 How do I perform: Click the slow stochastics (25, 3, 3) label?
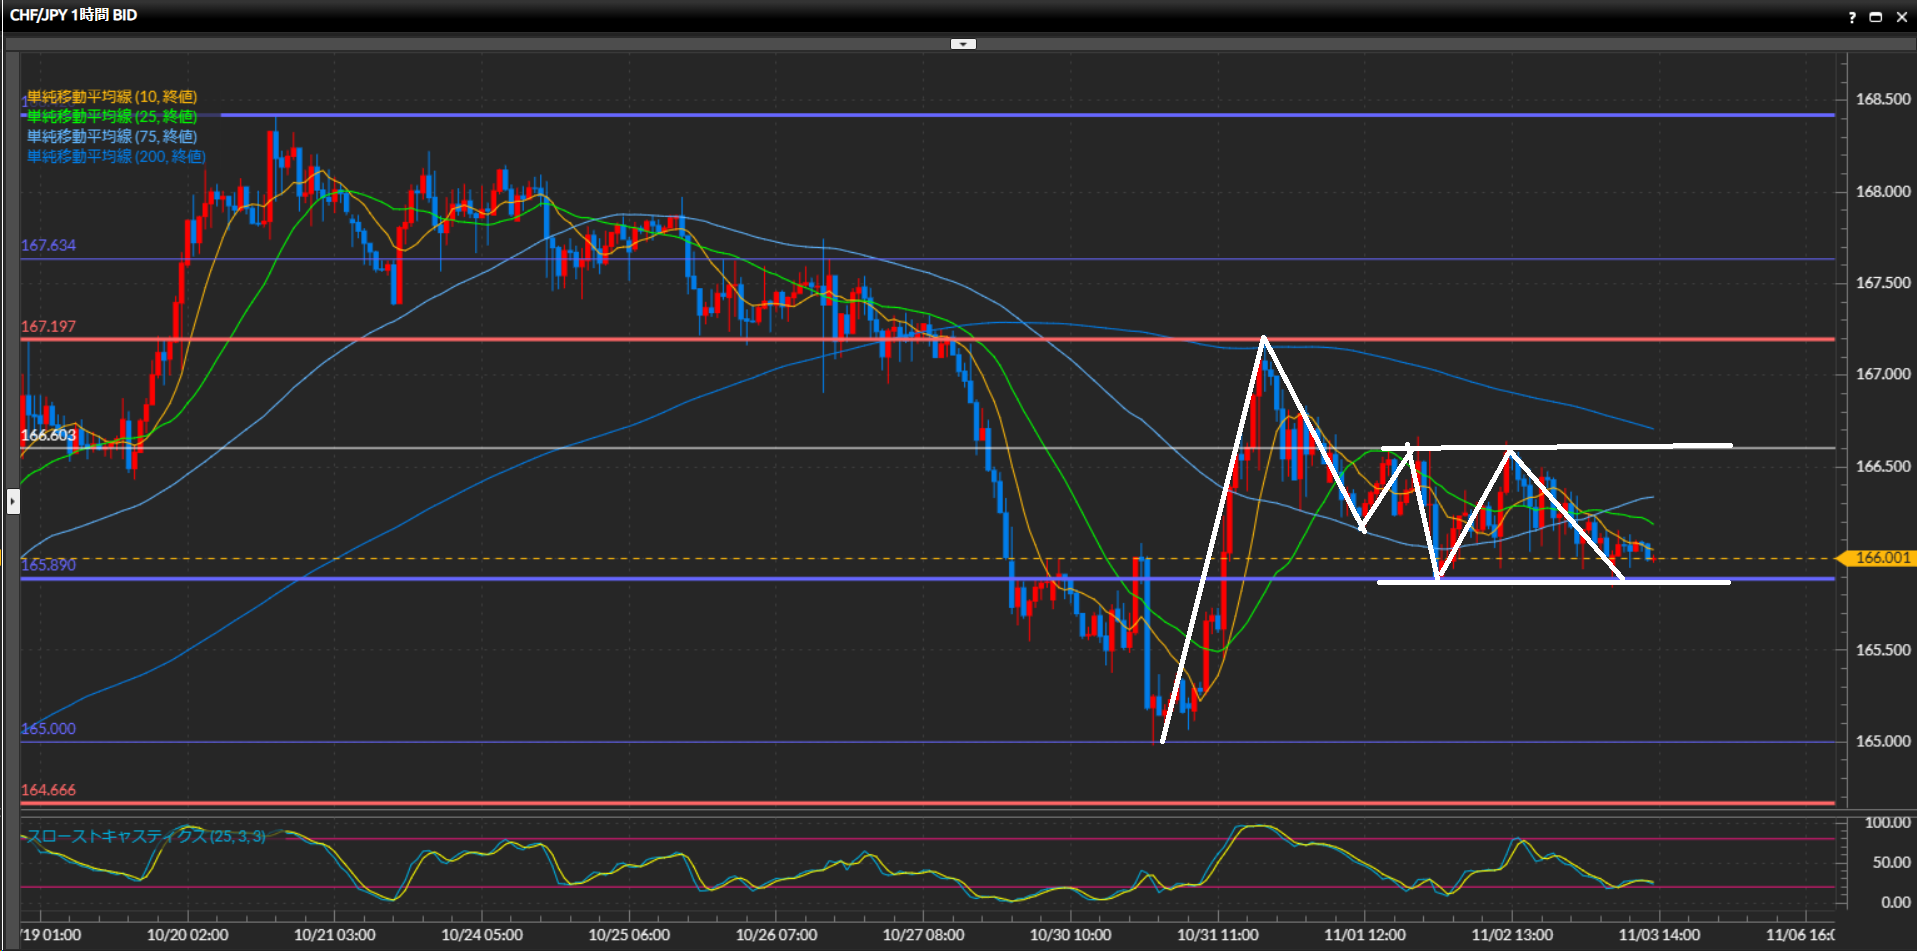pyautogui.click(x=146, y=836)
